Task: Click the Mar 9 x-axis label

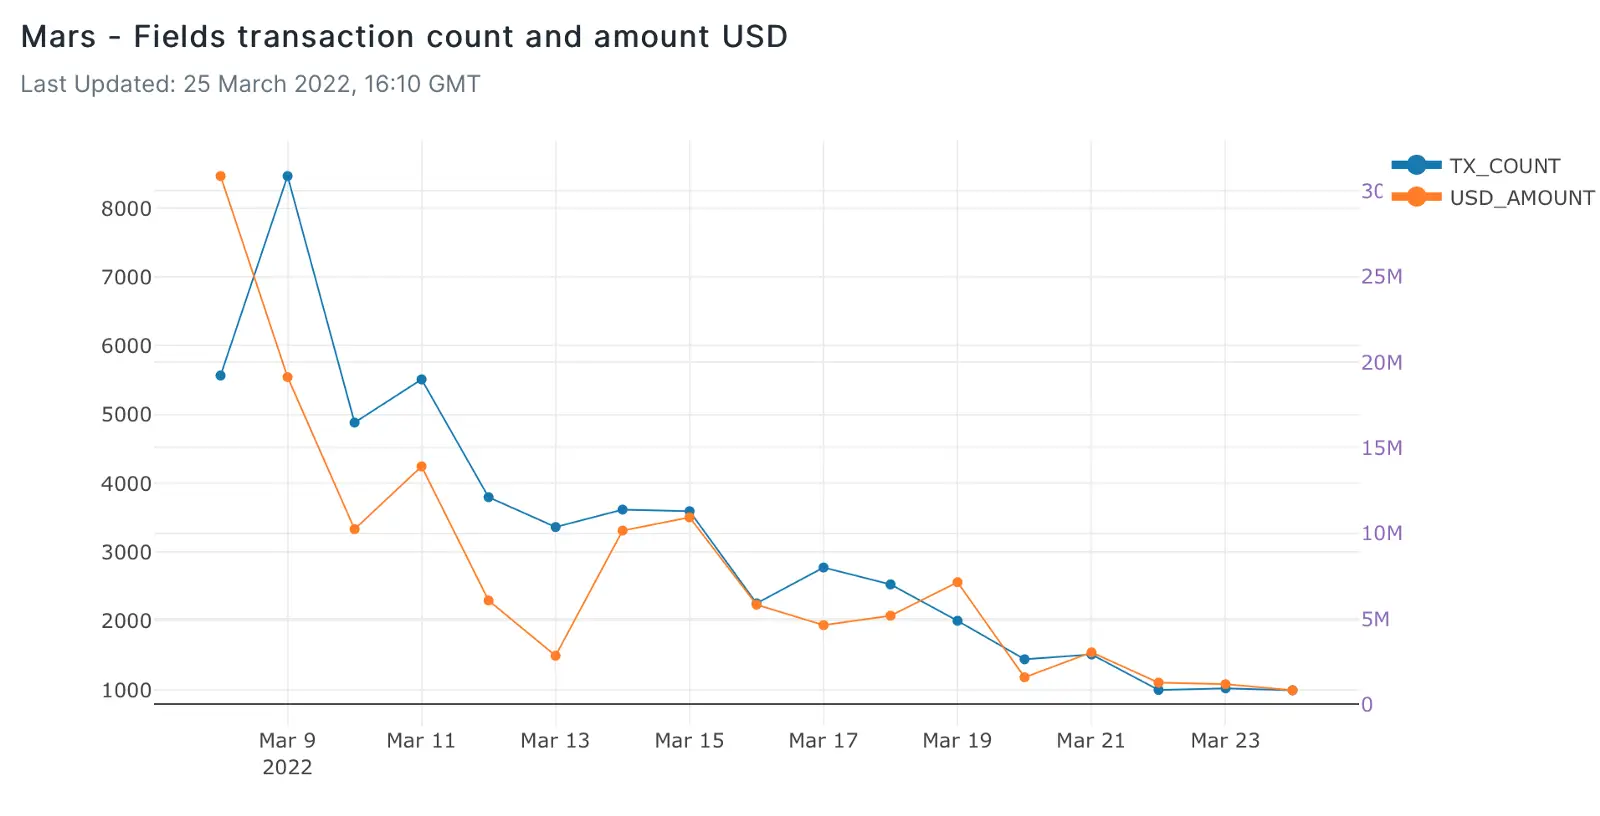Action: [x=287, y=741]
